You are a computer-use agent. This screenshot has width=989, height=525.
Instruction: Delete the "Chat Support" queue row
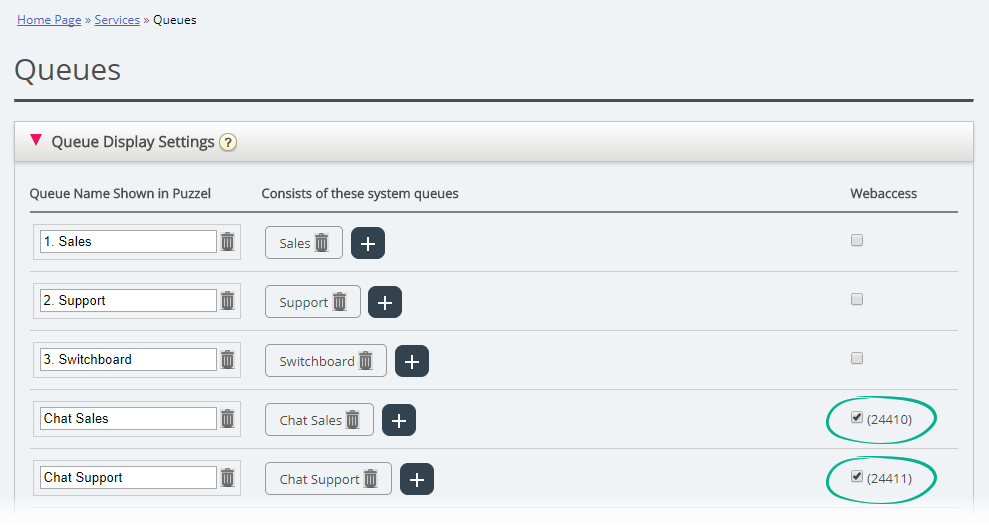pos(228,478)
